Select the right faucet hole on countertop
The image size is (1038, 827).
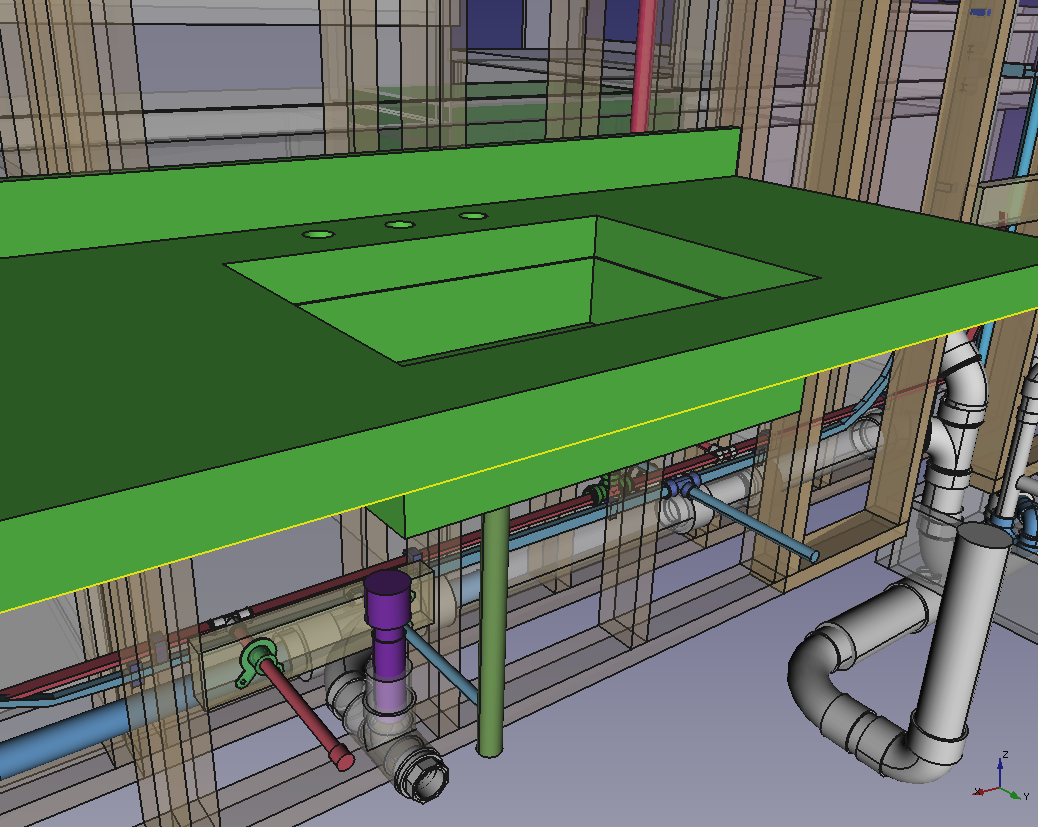pyautogui.click(x=473, y=215)
